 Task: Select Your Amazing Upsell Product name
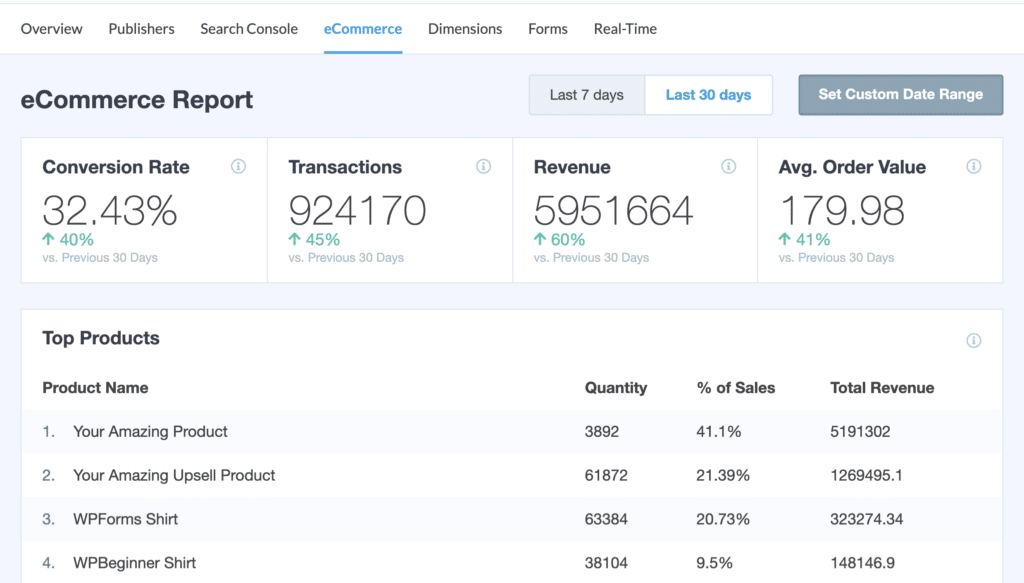click(x=174, y=475)
